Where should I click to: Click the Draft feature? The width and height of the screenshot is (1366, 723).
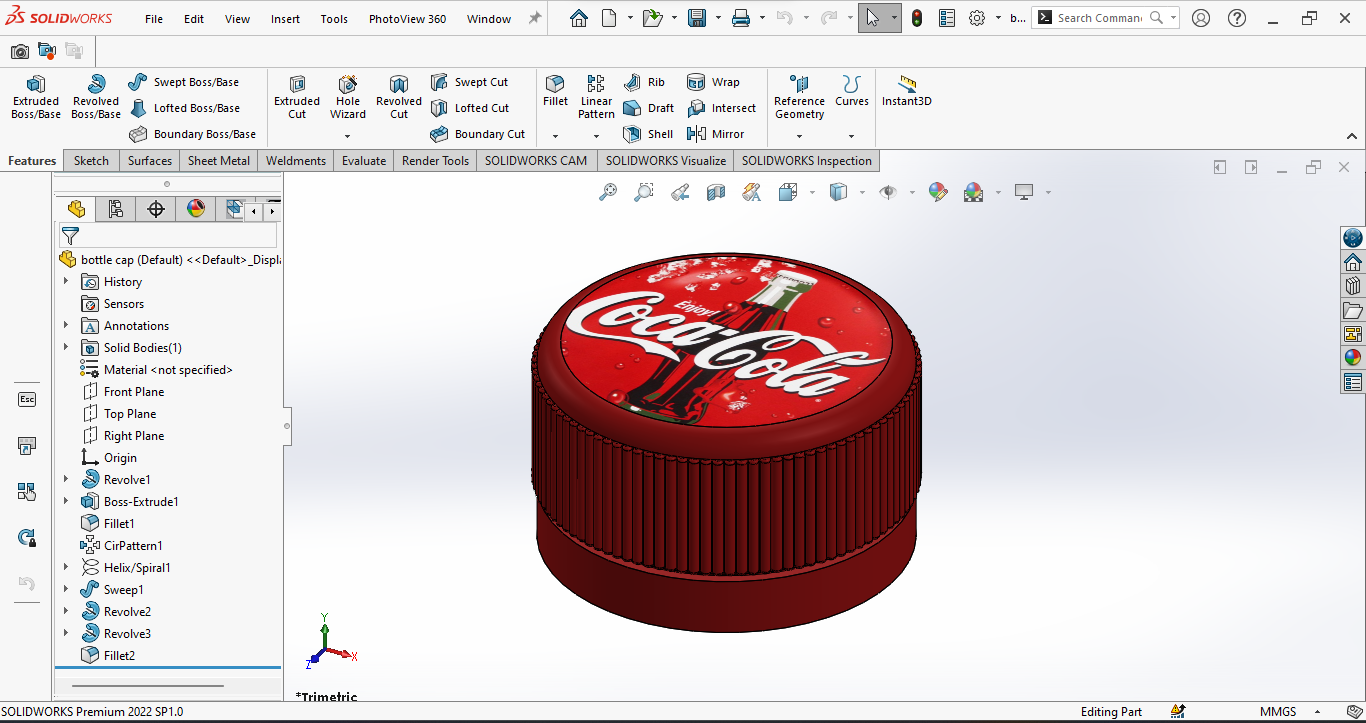coord(648,108)
